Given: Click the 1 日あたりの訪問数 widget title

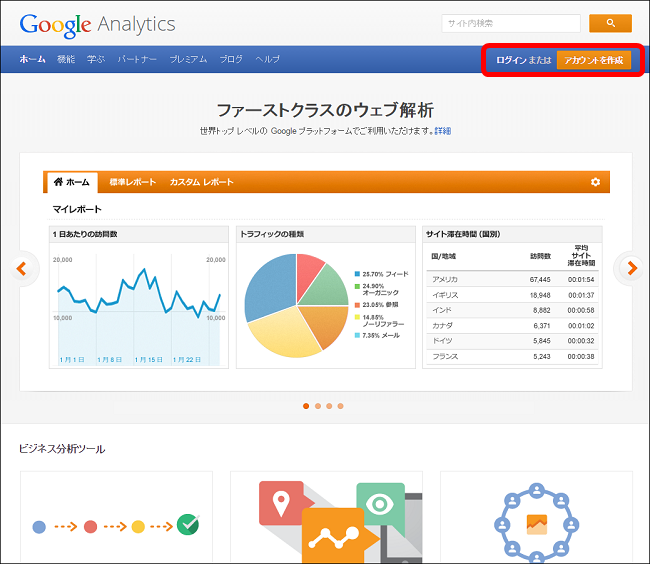Looking at the screenshot, I should [x=85, y=234].
